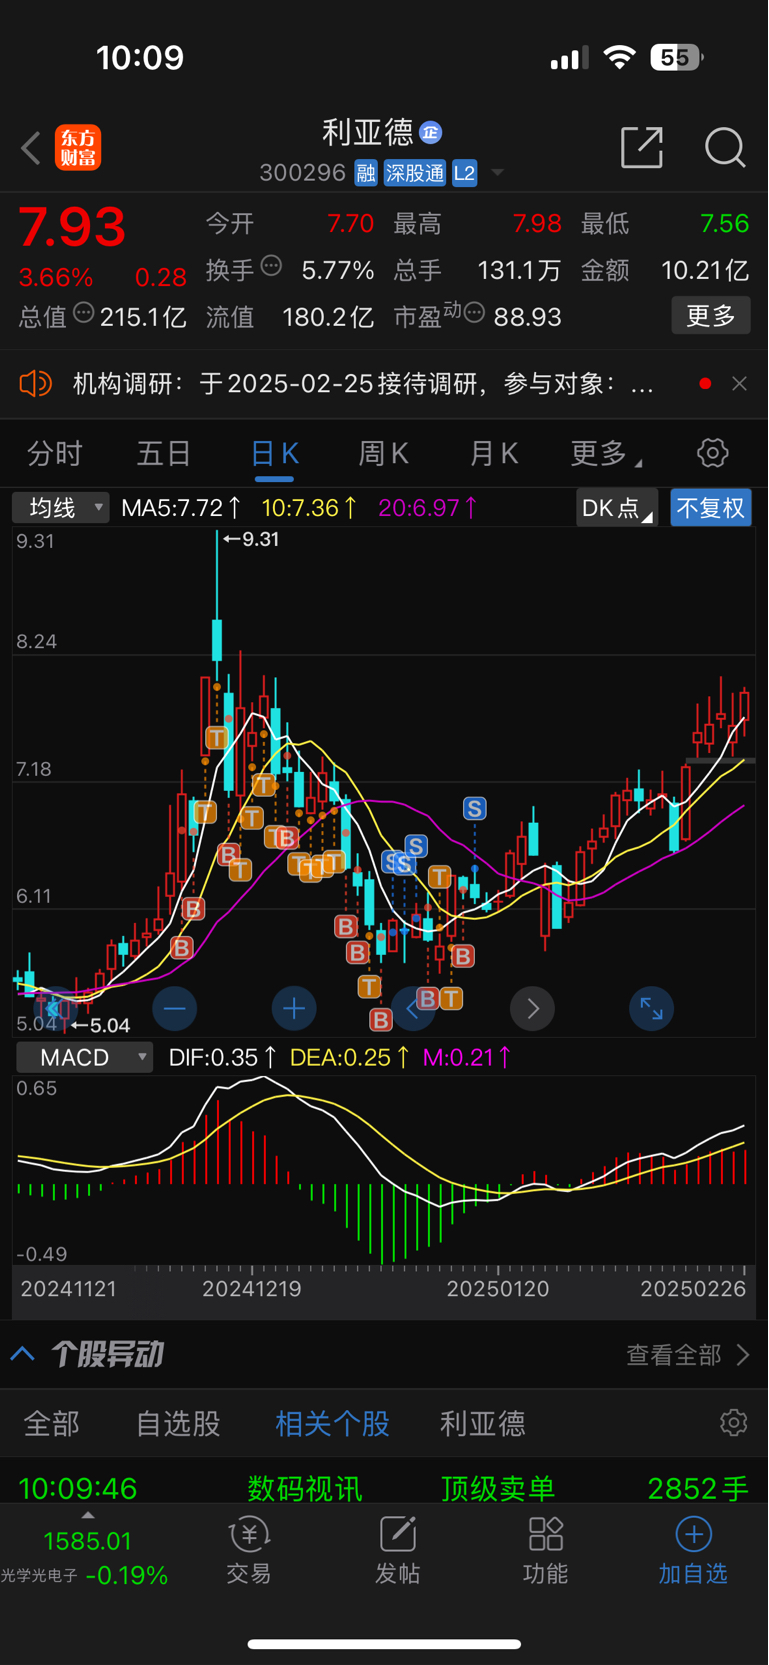Select the 全部 filter tab

pos(51,1423)
